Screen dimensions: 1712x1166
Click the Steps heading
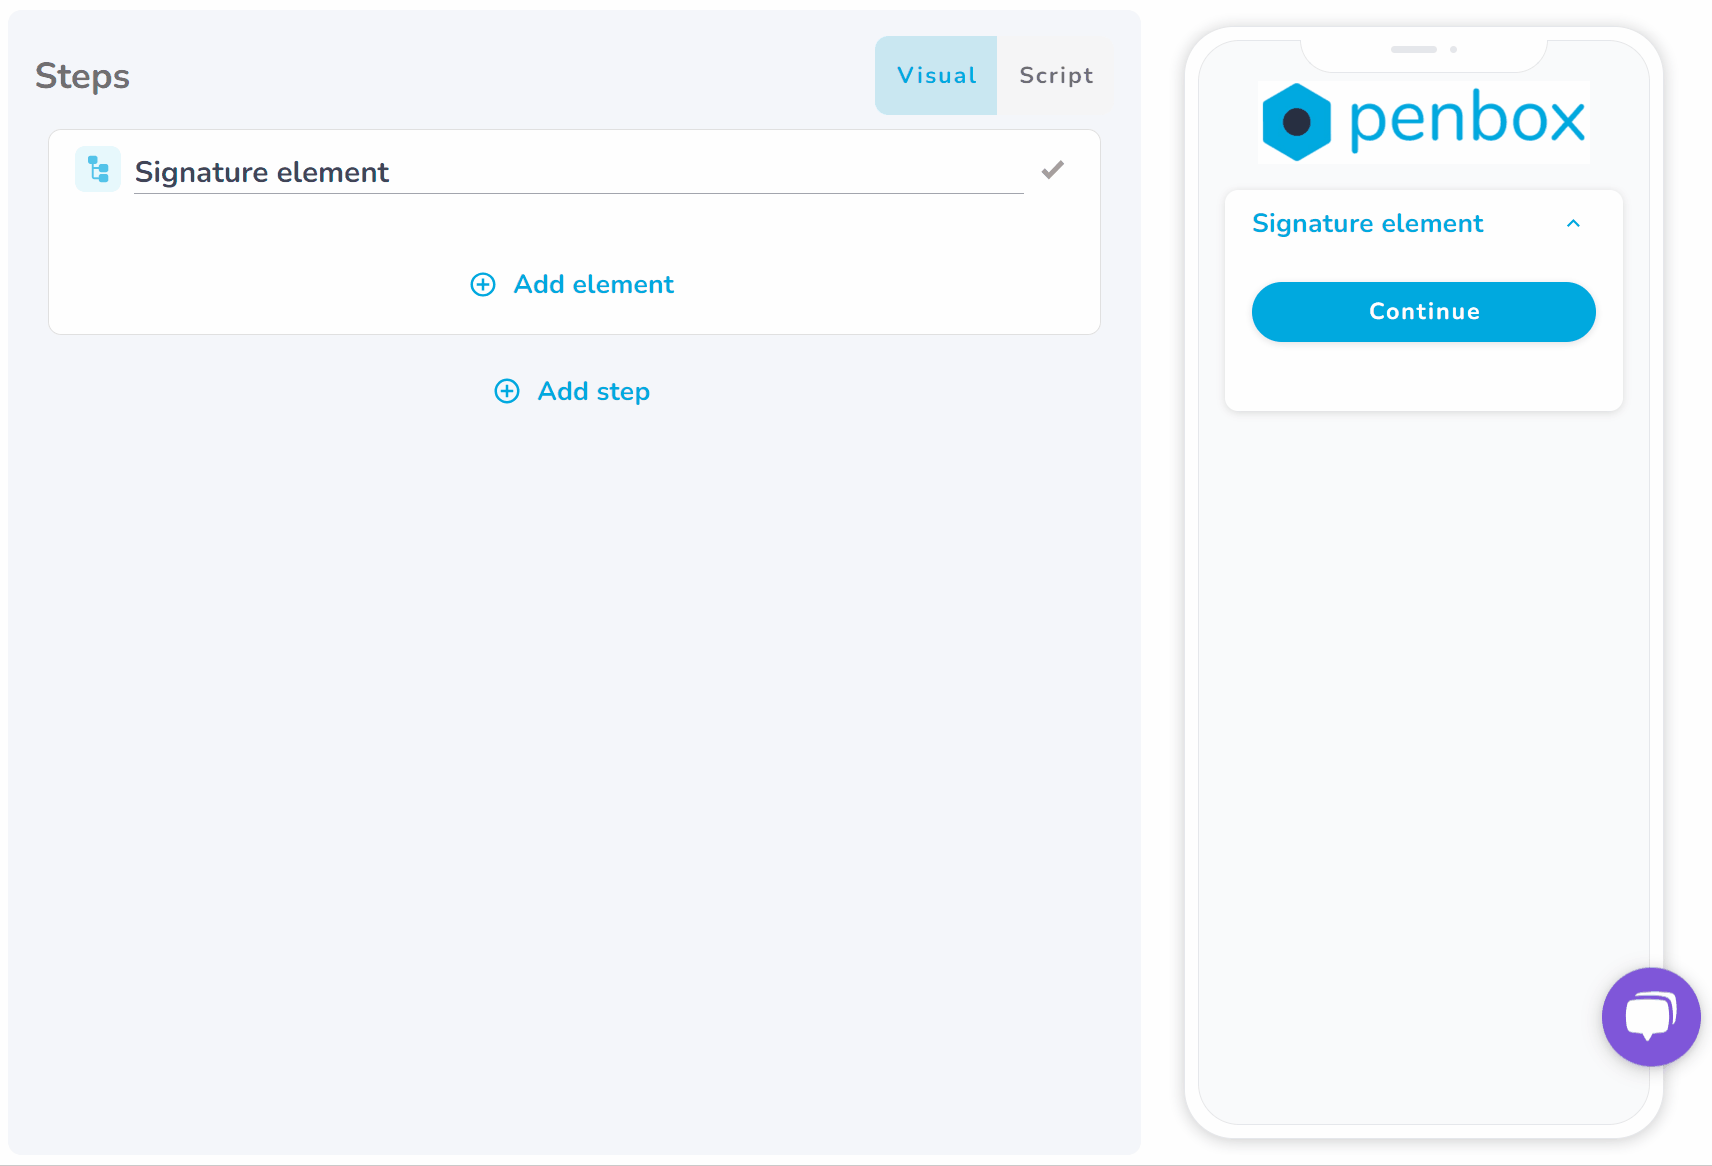pyautogui.click(x=83, y=77)
